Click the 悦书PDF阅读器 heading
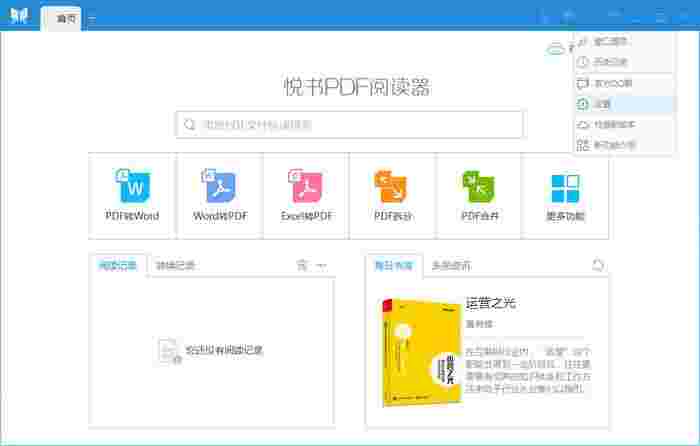Screen dimensions: 700x446 [x=357, y=87]
